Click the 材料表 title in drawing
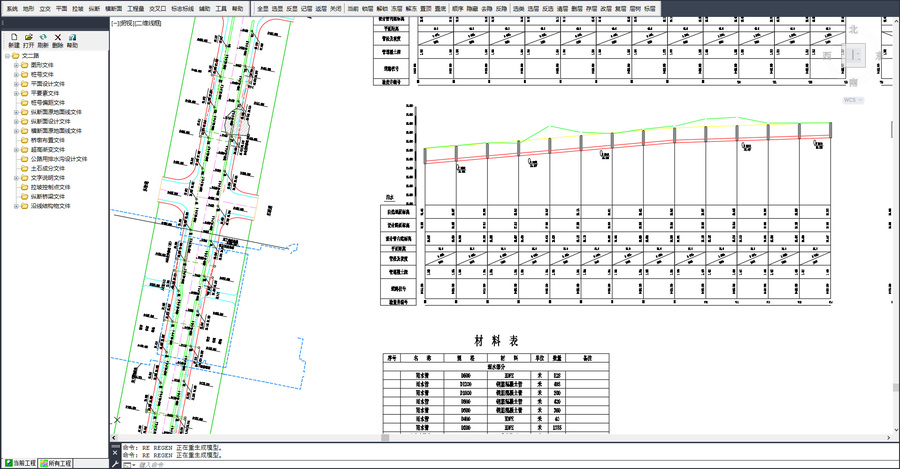Viewport: 900px width, 469px height. pos(496,341)
